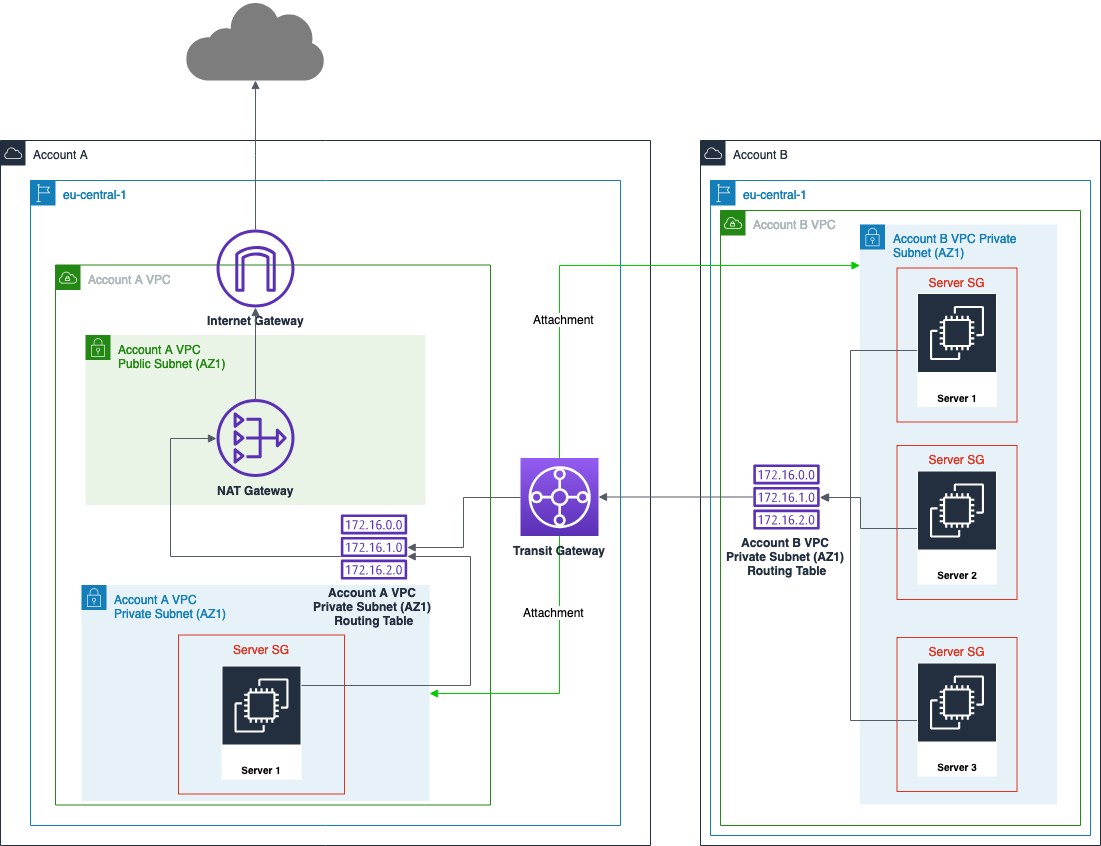Click the lock icon on Account B Private Subnet

pos(871,237)
